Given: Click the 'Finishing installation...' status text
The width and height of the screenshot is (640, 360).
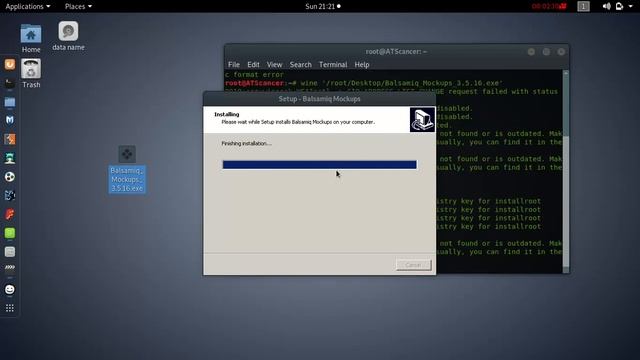Looking at the screenshot, I should coord(247,143).
